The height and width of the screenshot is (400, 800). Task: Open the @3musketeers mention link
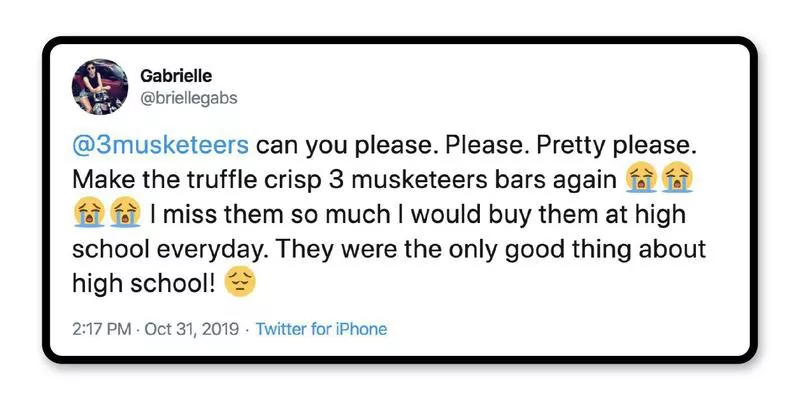160,146
